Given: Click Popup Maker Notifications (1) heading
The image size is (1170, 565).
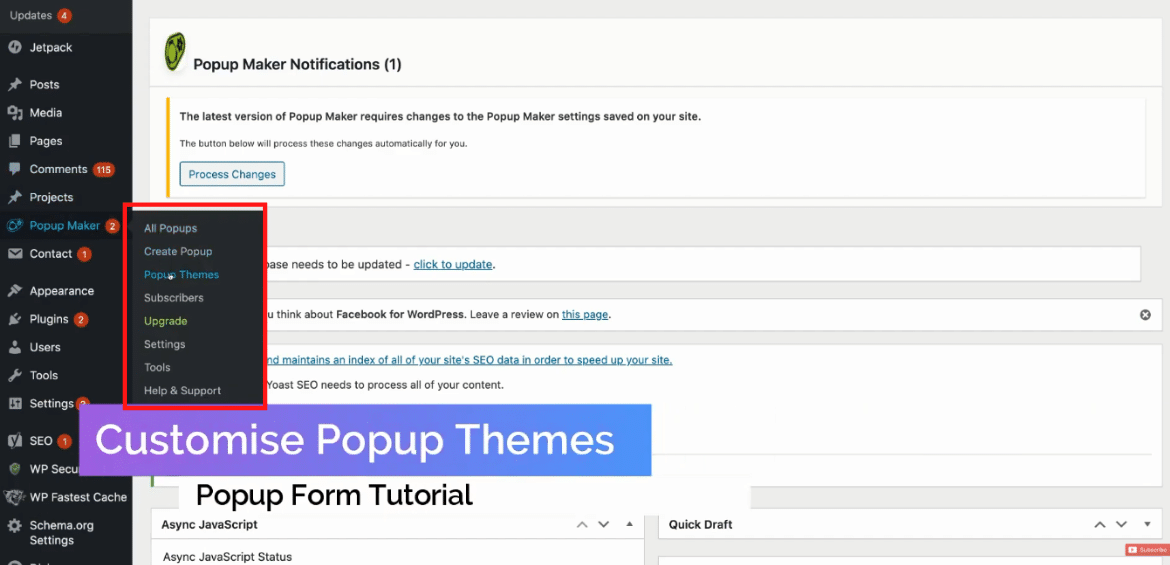Looking at the screenshot, I should pos(297,64).
